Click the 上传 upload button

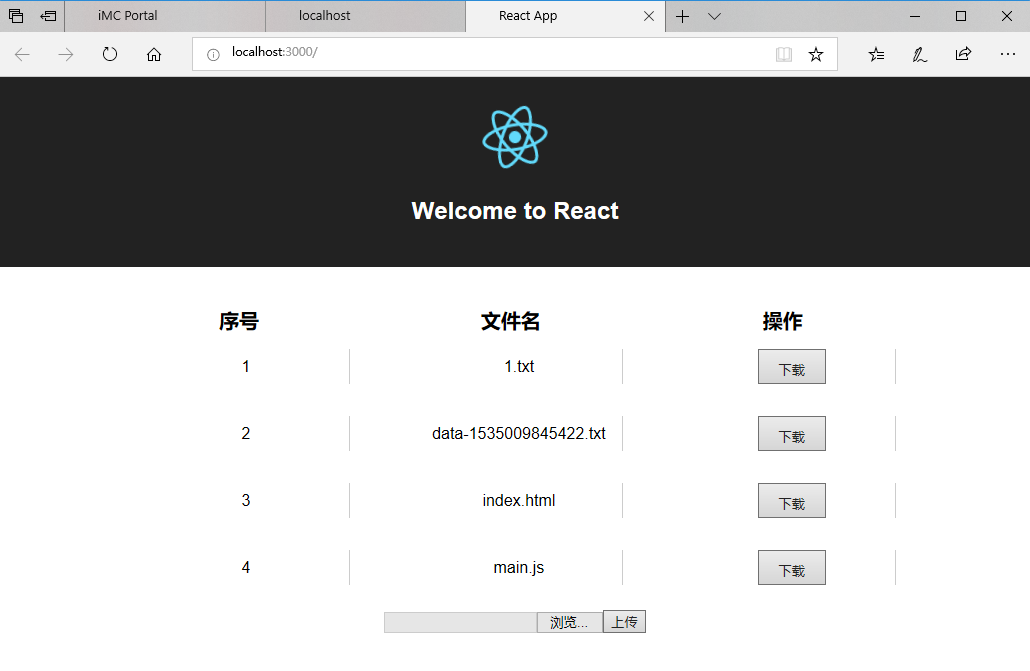[624, 622]
